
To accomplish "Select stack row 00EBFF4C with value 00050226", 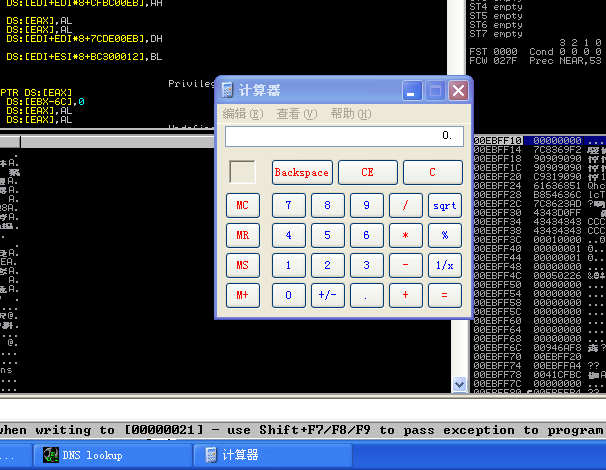I will pos(540,276).
